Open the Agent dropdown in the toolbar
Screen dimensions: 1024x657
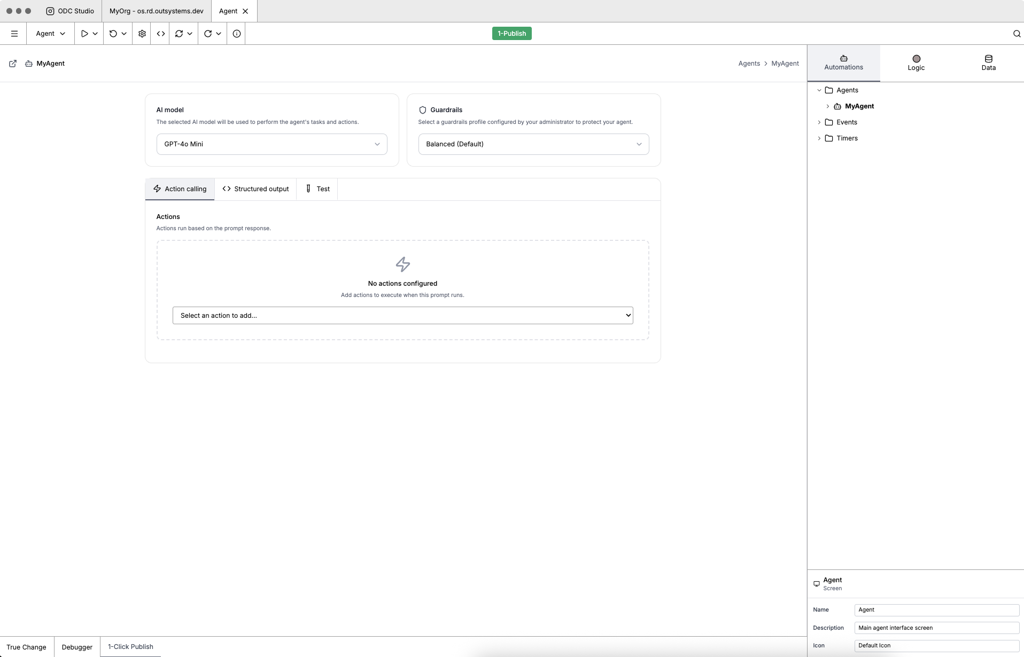(x=50, y=33)
